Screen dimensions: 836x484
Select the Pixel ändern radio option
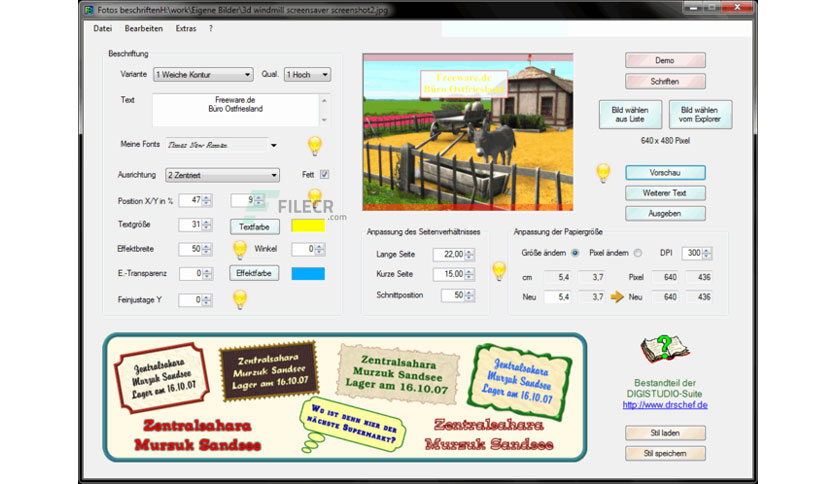point(638,253)
